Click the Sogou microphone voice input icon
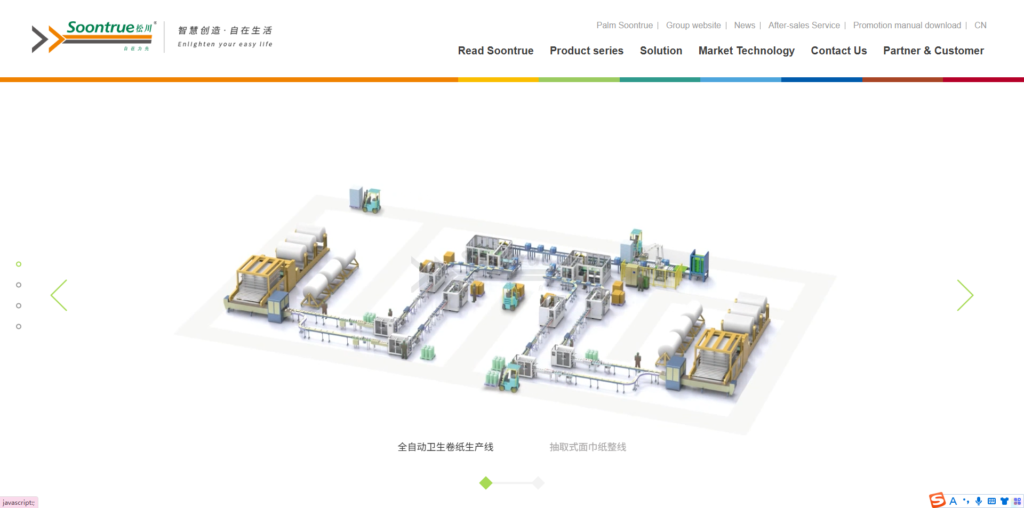The width and height of the screenshot is (1024, 508). pyautogui.click(x=978, y=500)
